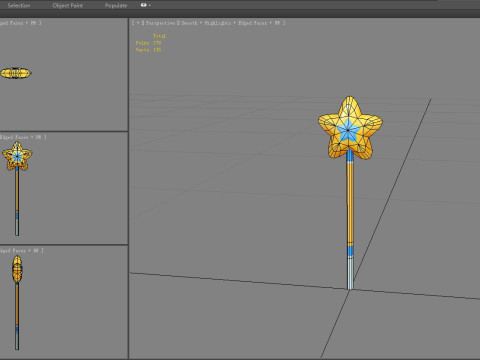
Task: Select the orange wand handle in the Perspective viewport
Action: point(350,203)
